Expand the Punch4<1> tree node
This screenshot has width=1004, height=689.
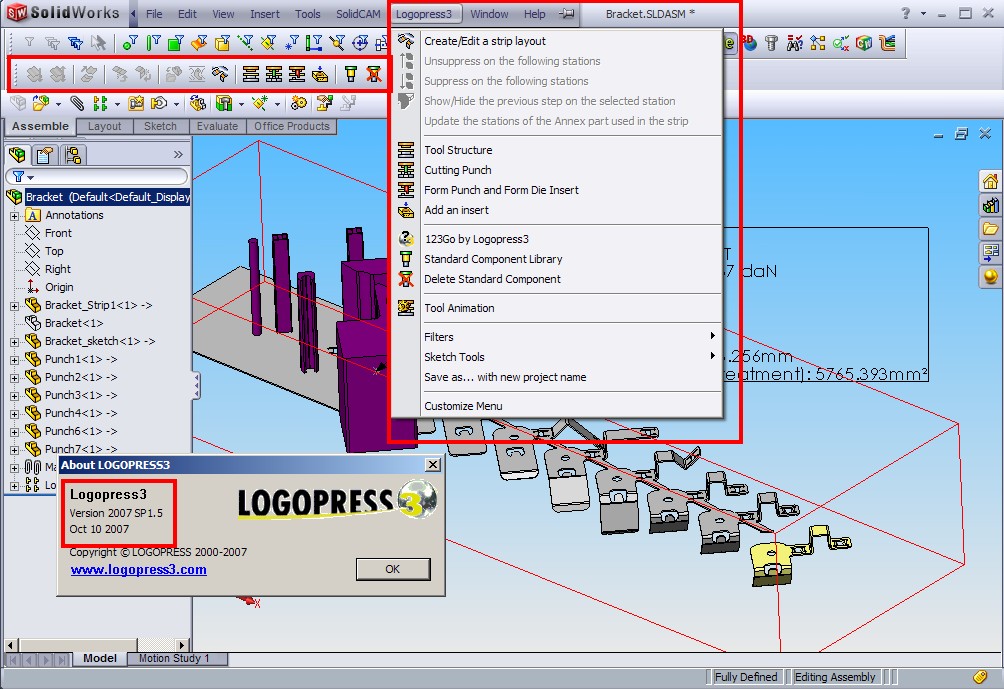tap(15, 413)
